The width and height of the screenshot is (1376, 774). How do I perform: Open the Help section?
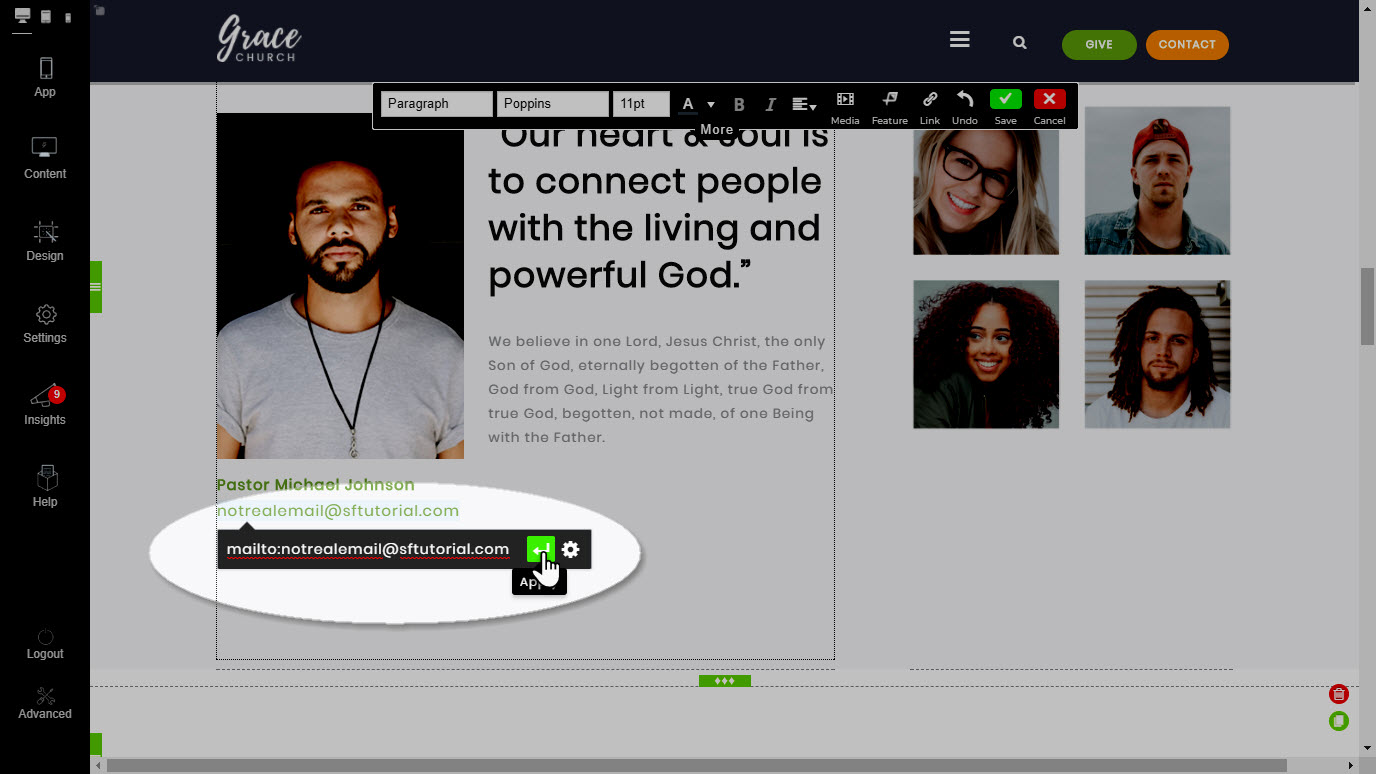tap(45, 487)
